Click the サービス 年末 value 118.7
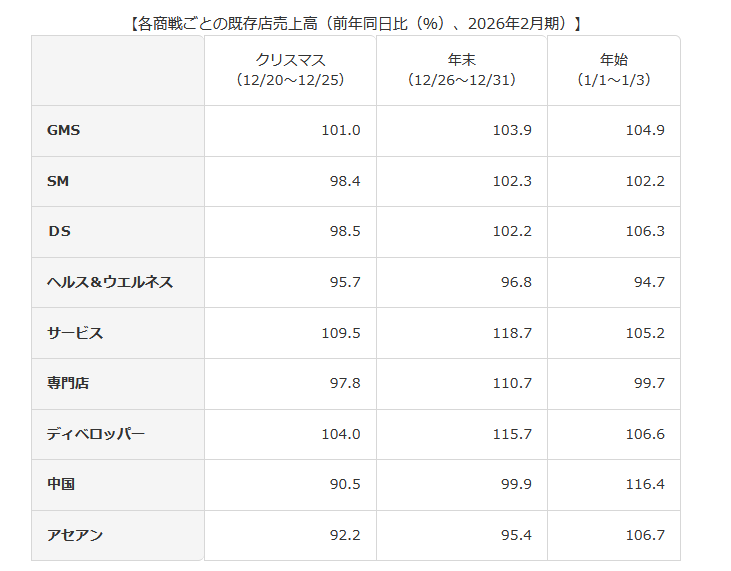The width and height of the screenshot is (731, 571). [514, 333]
